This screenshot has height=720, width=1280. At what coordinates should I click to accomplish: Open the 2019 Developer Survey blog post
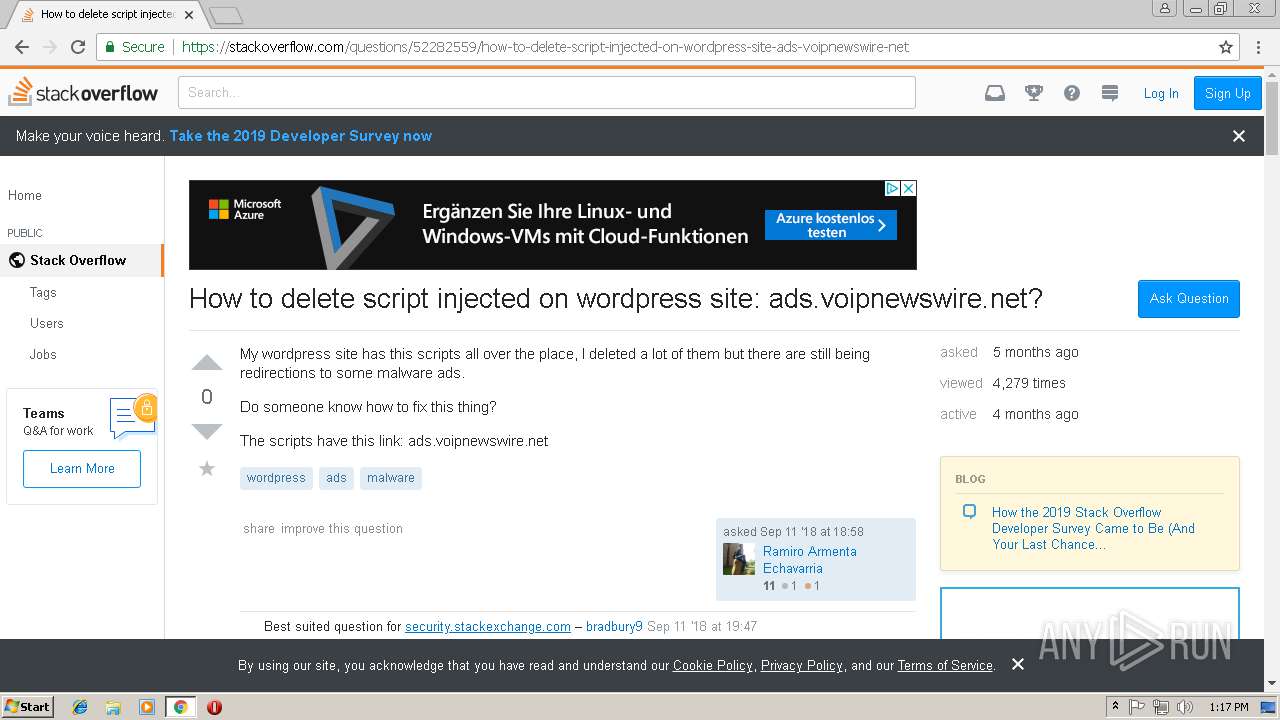(x=1093, y=528)
